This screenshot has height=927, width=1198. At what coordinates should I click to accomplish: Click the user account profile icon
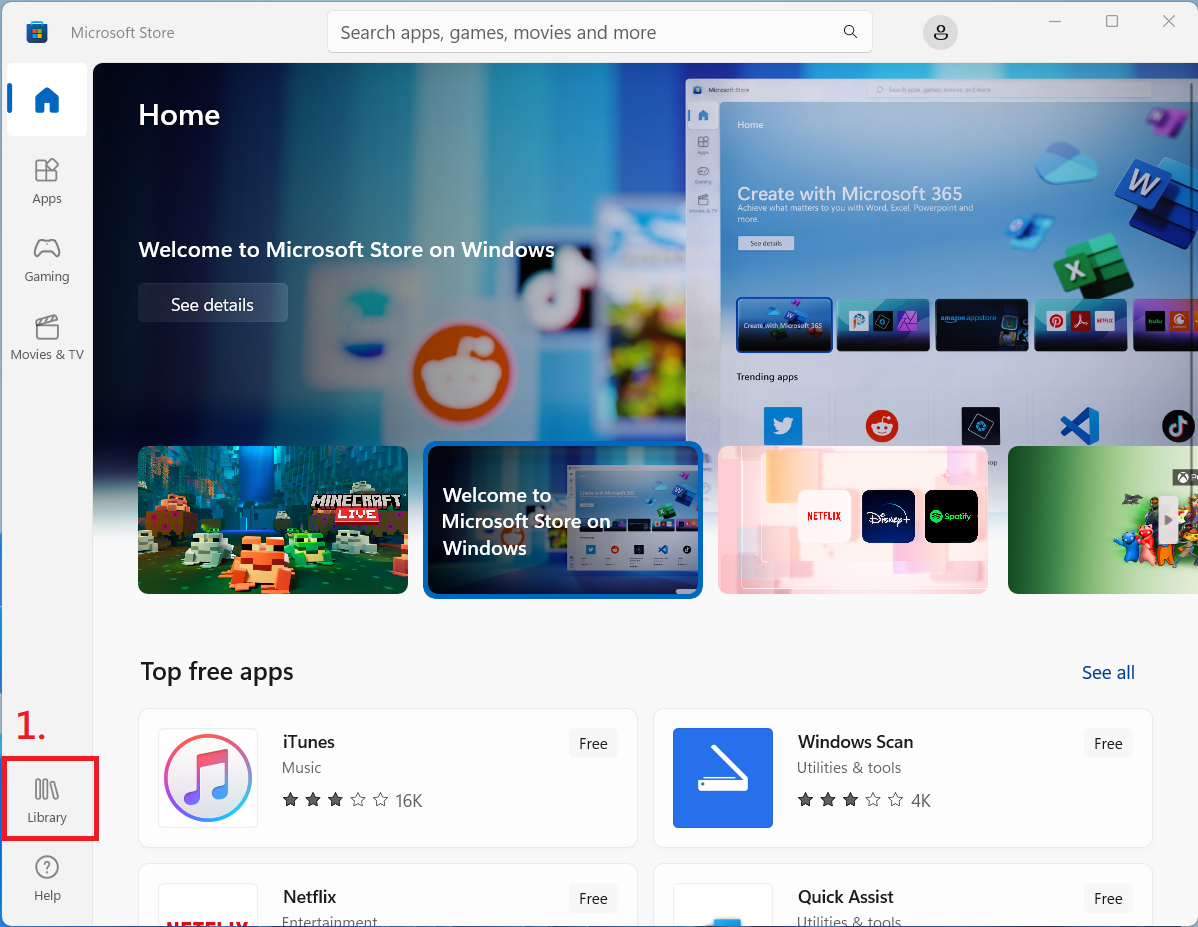click(x=940, y=33)
